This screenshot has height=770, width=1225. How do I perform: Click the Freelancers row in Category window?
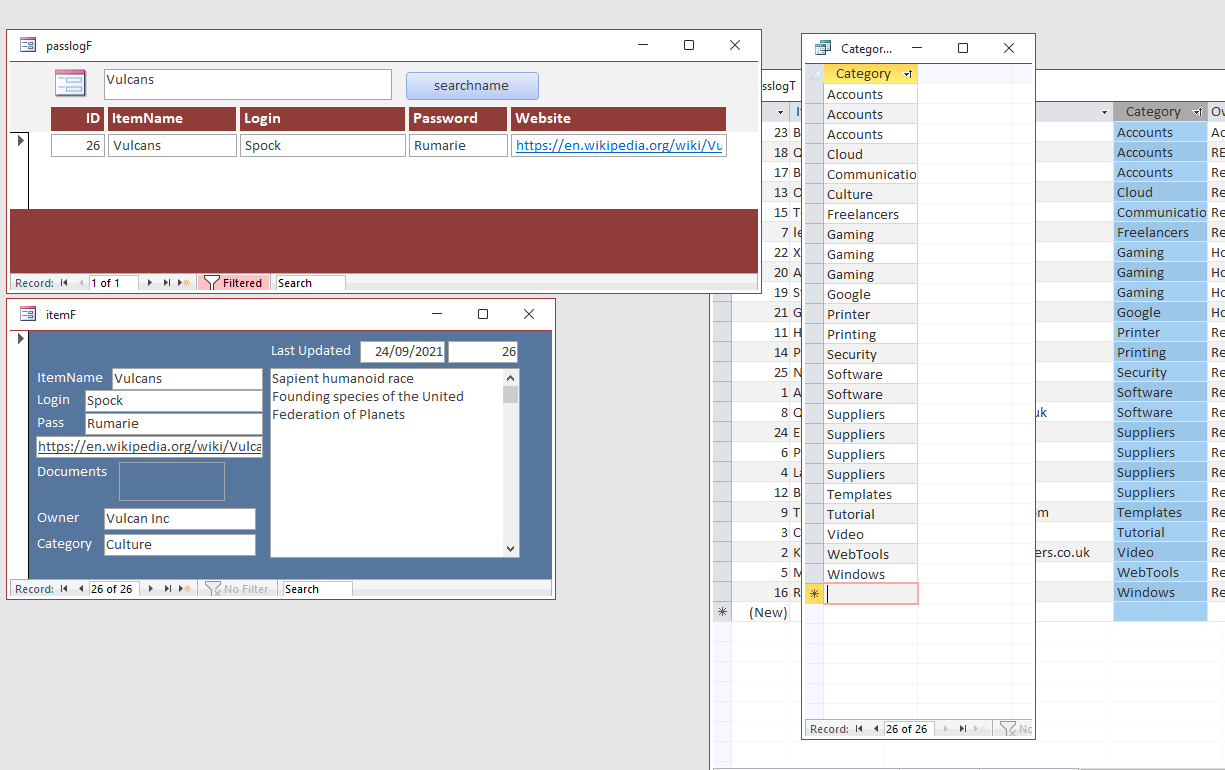pyautogui.click(x=870, y=214)
